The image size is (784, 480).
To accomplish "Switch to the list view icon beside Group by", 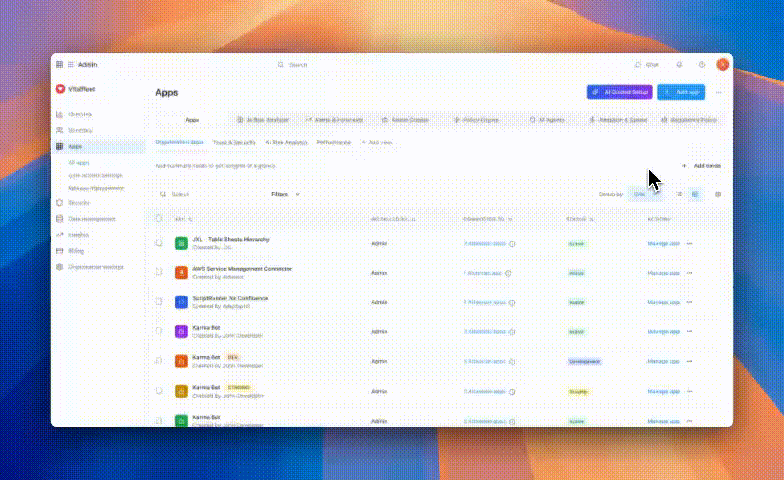I will pyautogui.click(x=680, y=194).
